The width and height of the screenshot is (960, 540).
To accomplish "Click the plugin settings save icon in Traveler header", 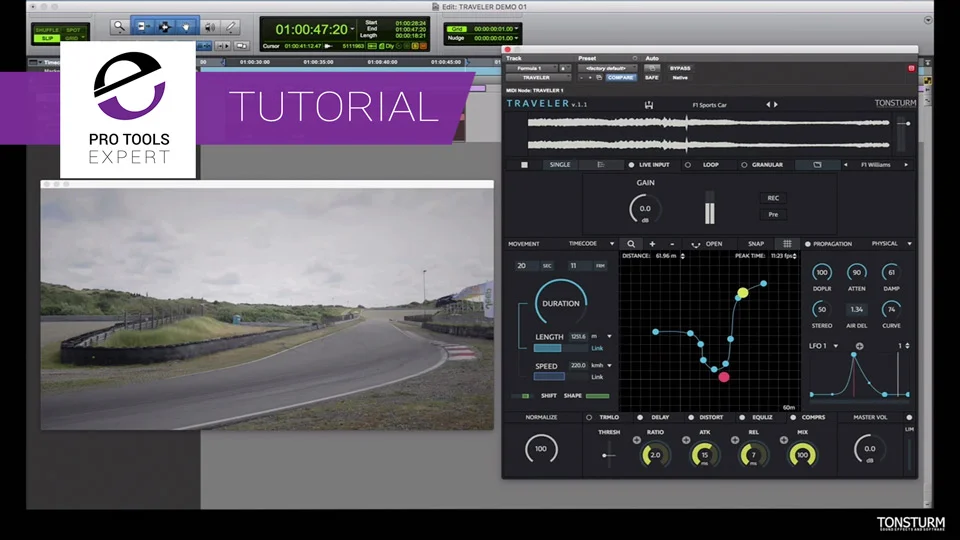I will 649,105.
